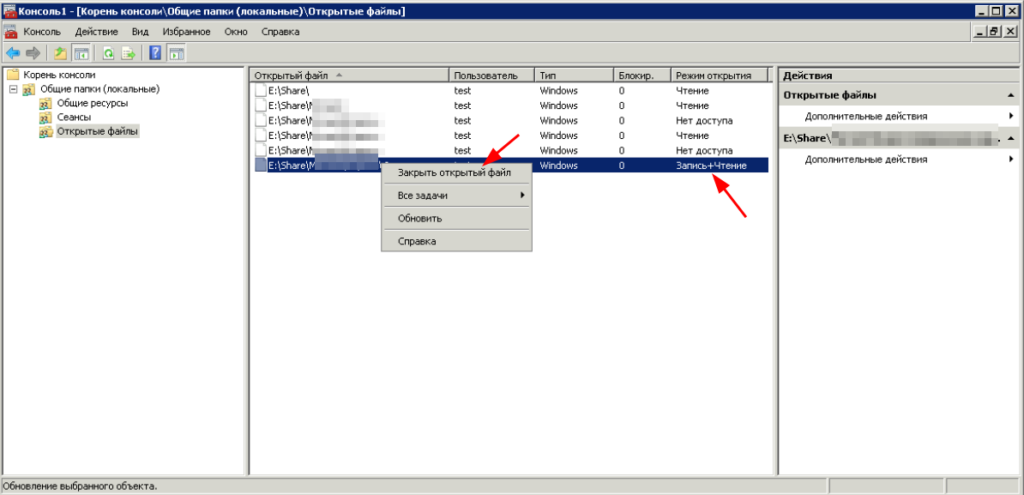Select Обновить in the context menu
The image size is (1024, 495).
pos(456,218)
